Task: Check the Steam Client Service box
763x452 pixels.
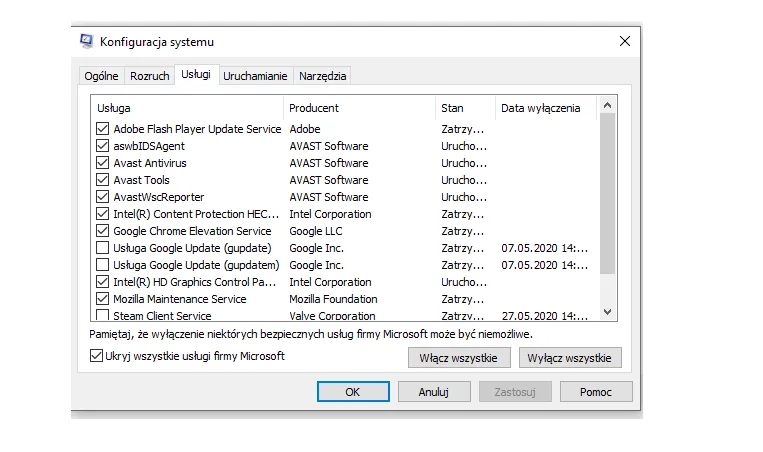Action: point(102,316)
